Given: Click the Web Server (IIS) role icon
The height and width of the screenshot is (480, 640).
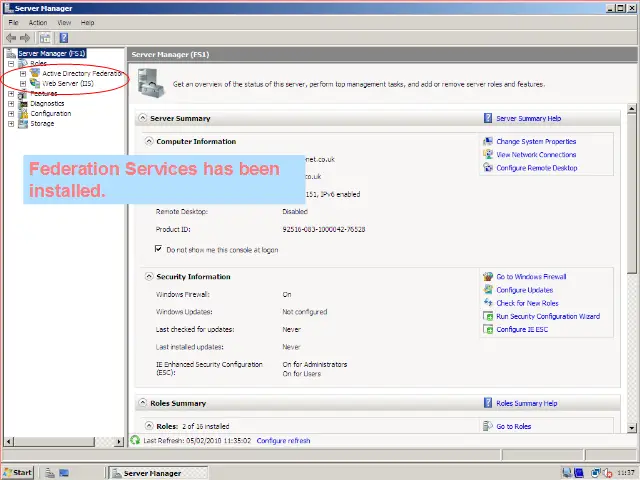Looking at the screenshot, I should click(x=35, y=83).
